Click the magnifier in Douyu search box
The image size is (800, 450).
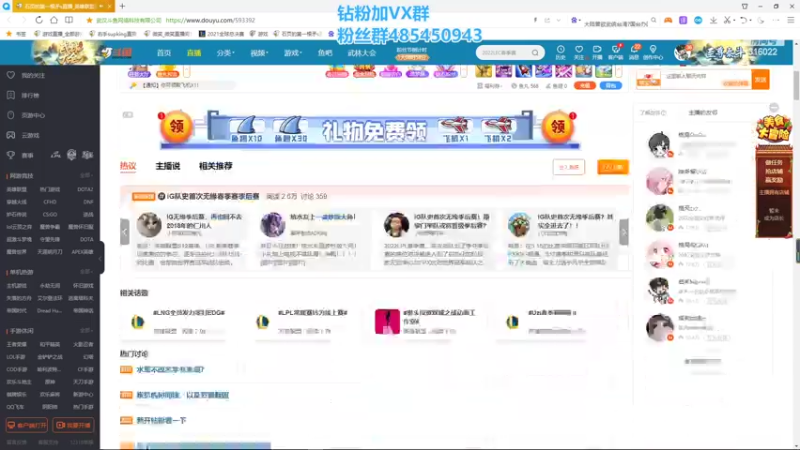tap(535, 53)
